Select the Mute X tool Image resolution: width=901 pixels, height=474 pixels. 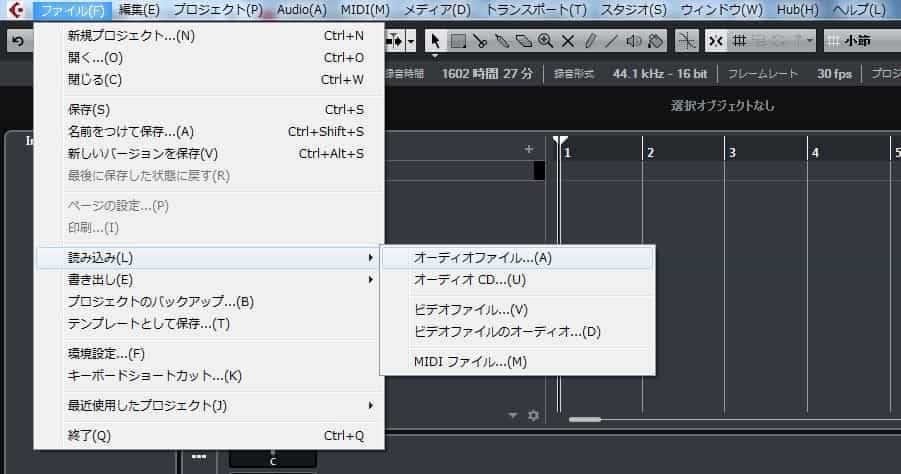point(568,41)
